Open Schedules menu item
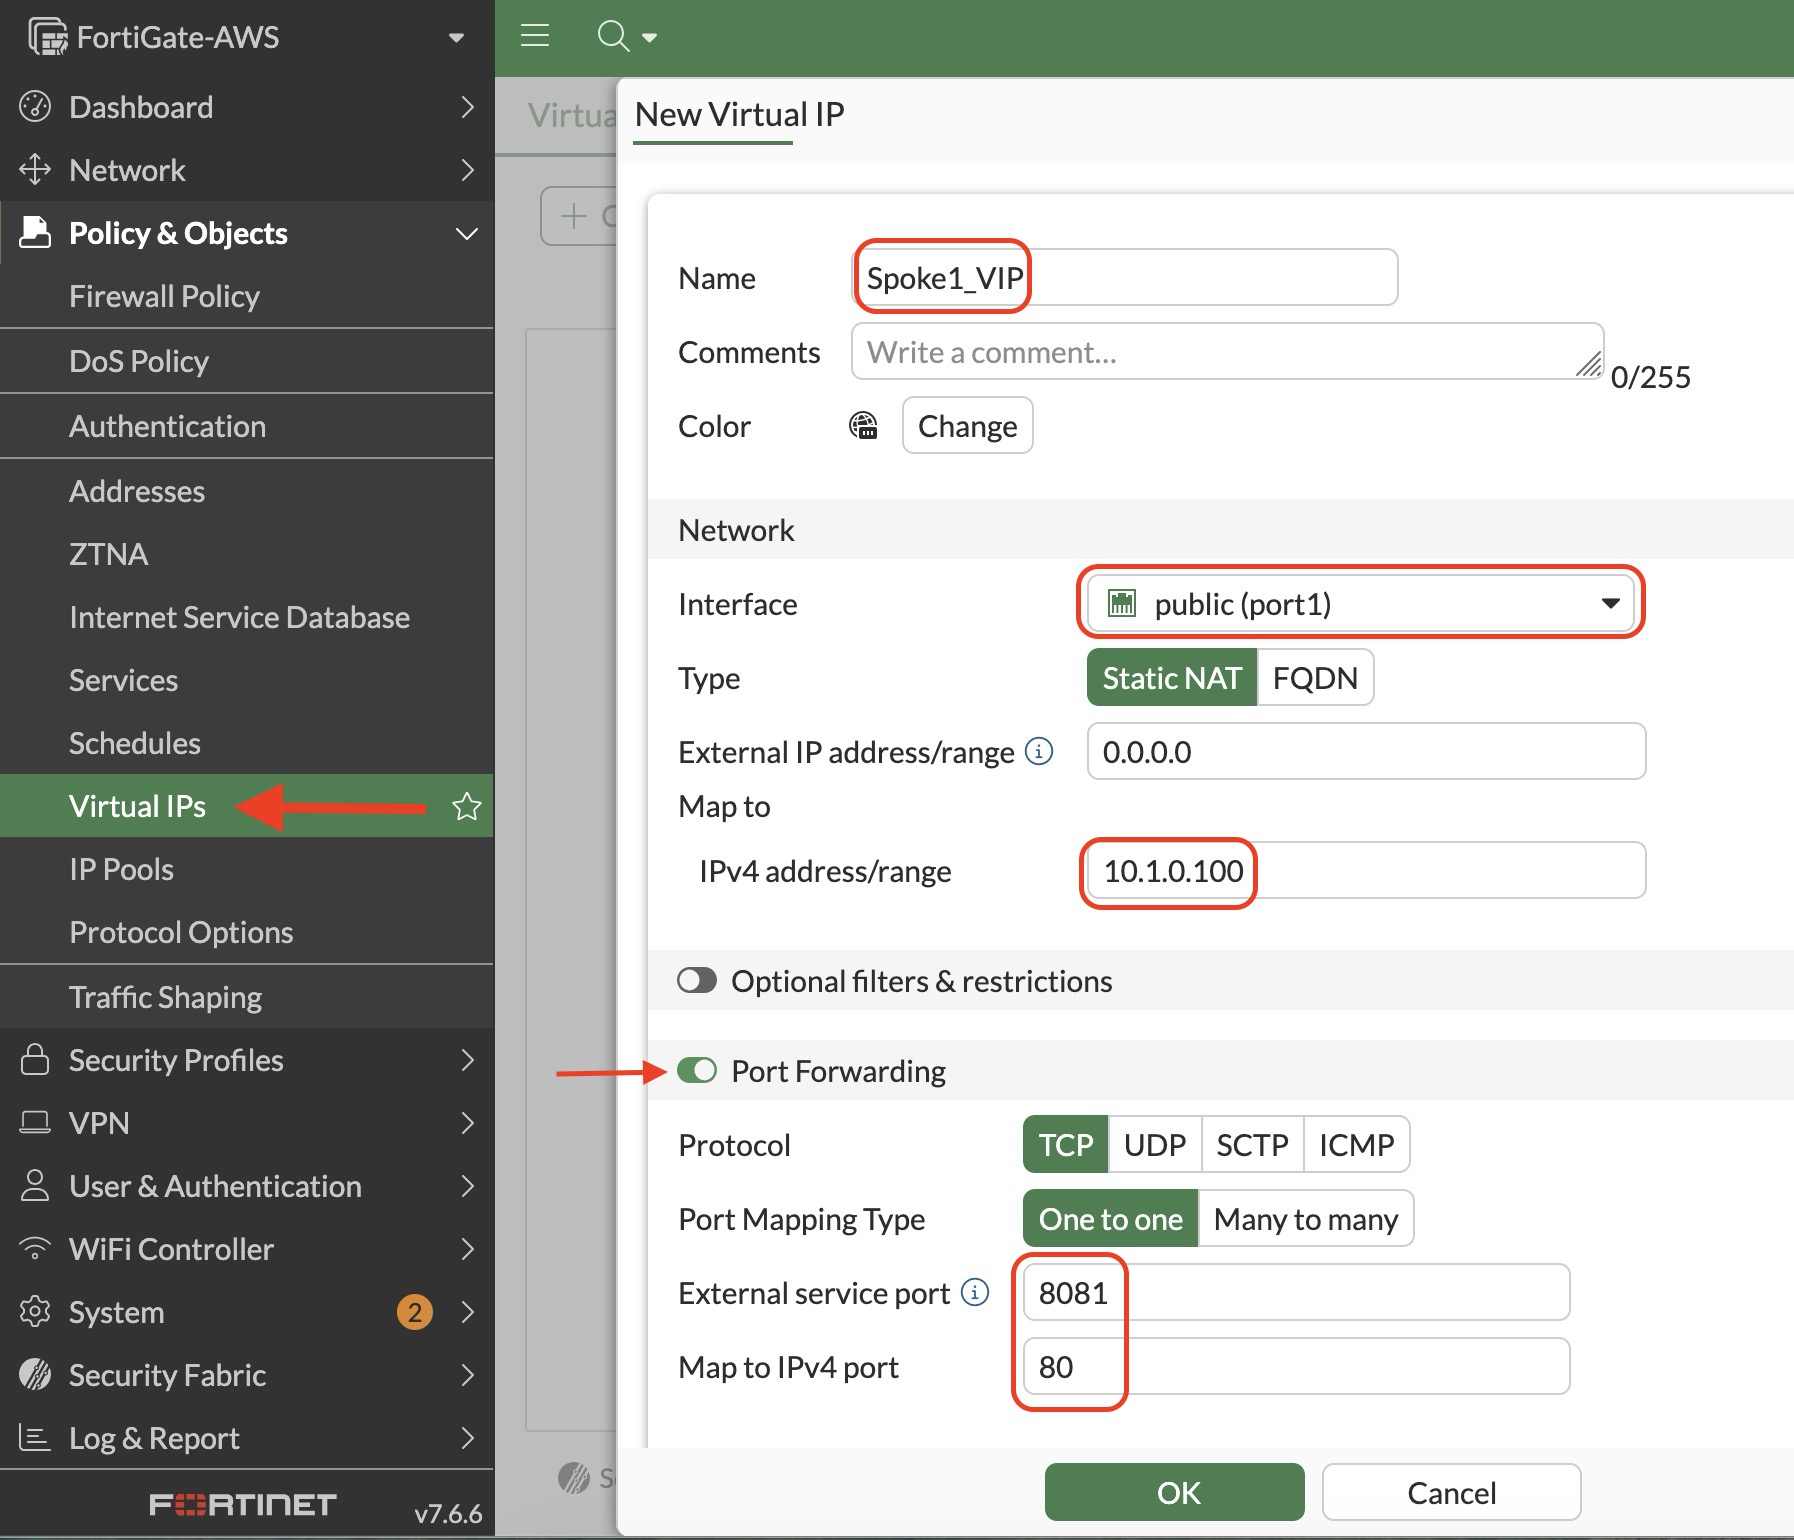1794x1540 pixels. pos(247,743)
